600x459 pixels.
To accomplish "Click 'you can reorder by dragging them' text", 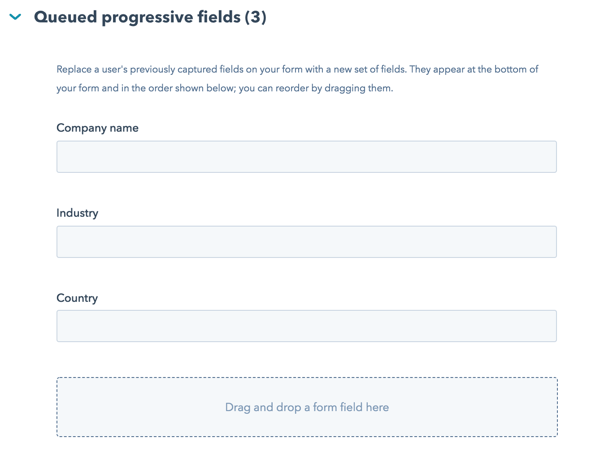I will [315, 88].
